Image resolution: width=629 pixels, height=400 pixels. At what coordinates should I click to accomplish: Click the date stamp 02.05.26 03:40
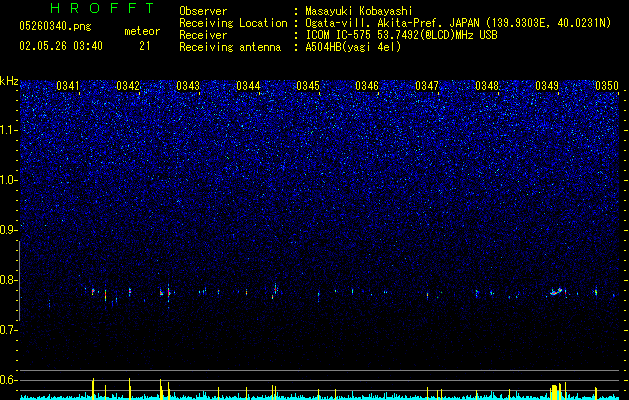[x=61, y=46]
